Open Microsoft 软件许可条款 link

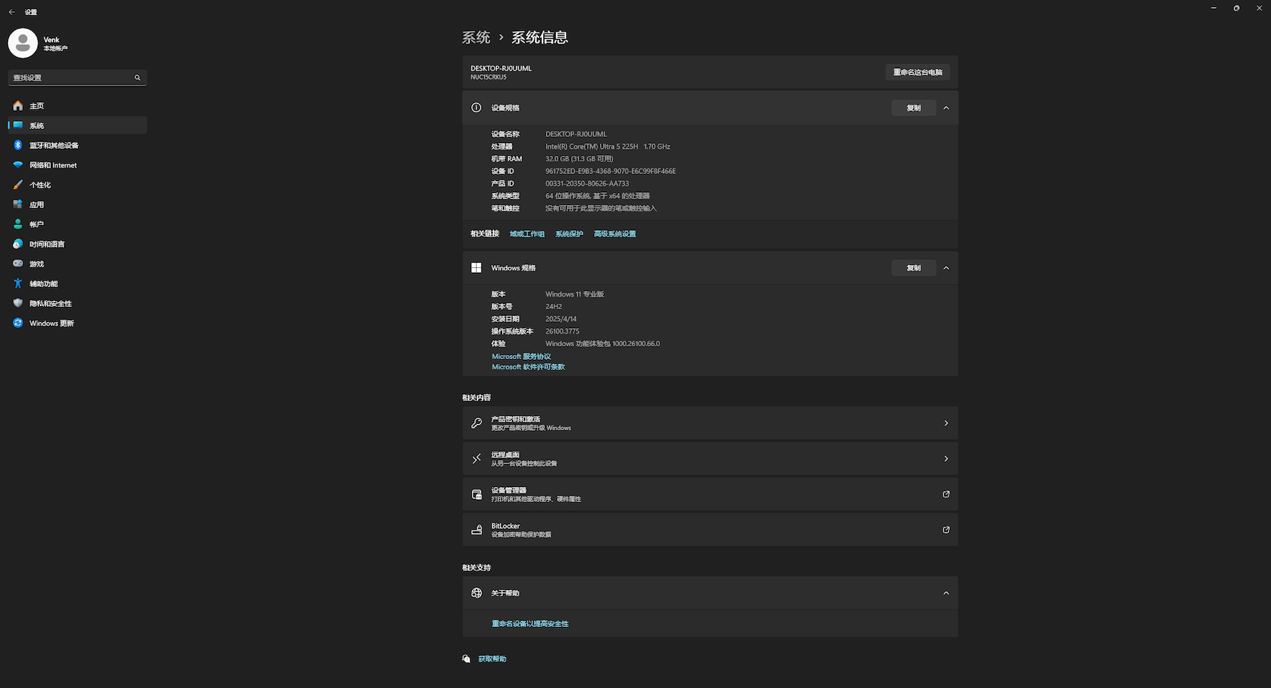click(x=528, y=367)
